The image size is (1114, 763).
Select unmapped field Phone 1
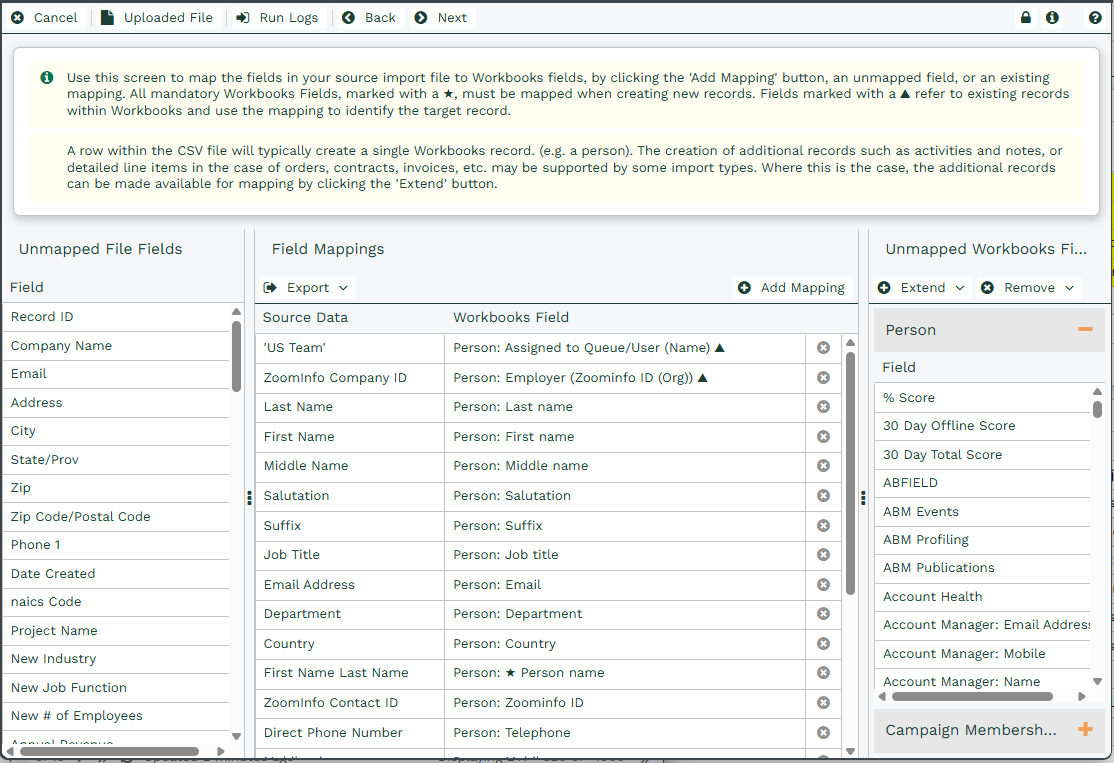116,545
